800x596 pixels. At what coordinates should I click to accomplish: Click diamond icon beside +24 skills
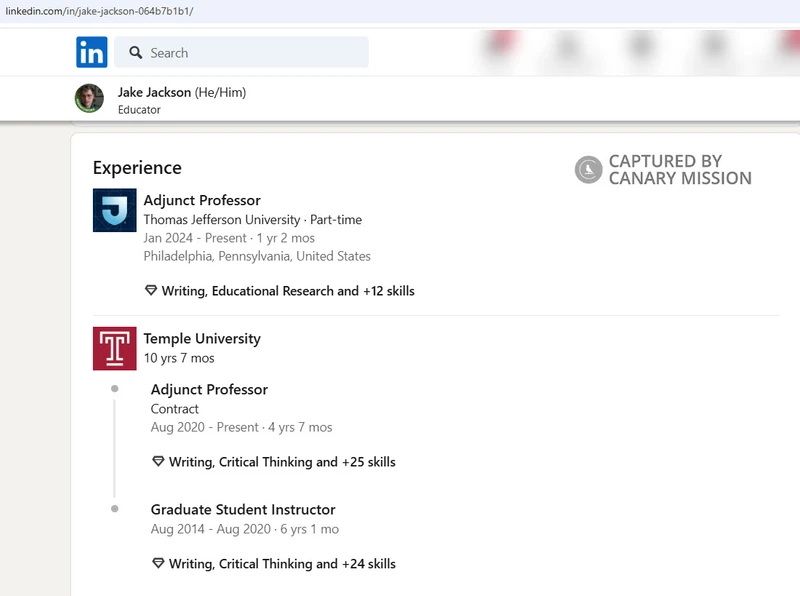pyautogui.click(x=158, y=564)
